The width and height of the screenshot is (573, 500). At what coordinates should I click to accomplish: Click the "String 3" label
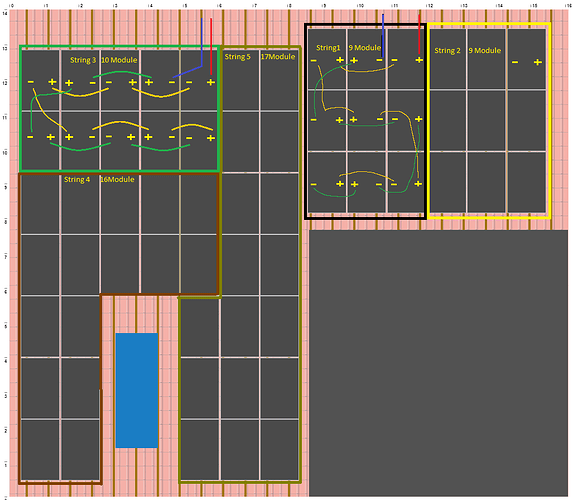click(83, 60)
